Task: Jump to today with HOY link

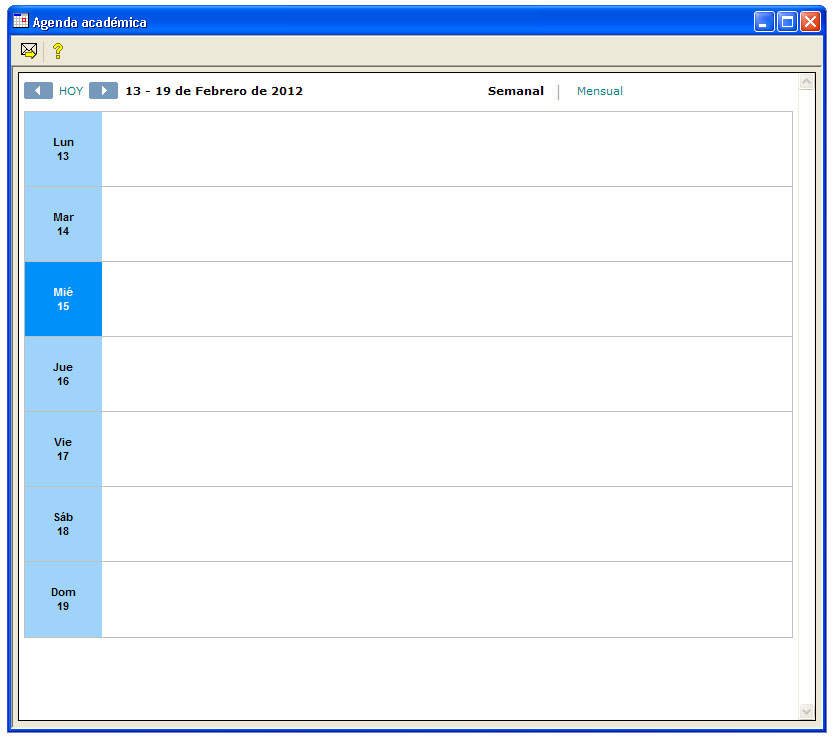Action: (71, 91)
